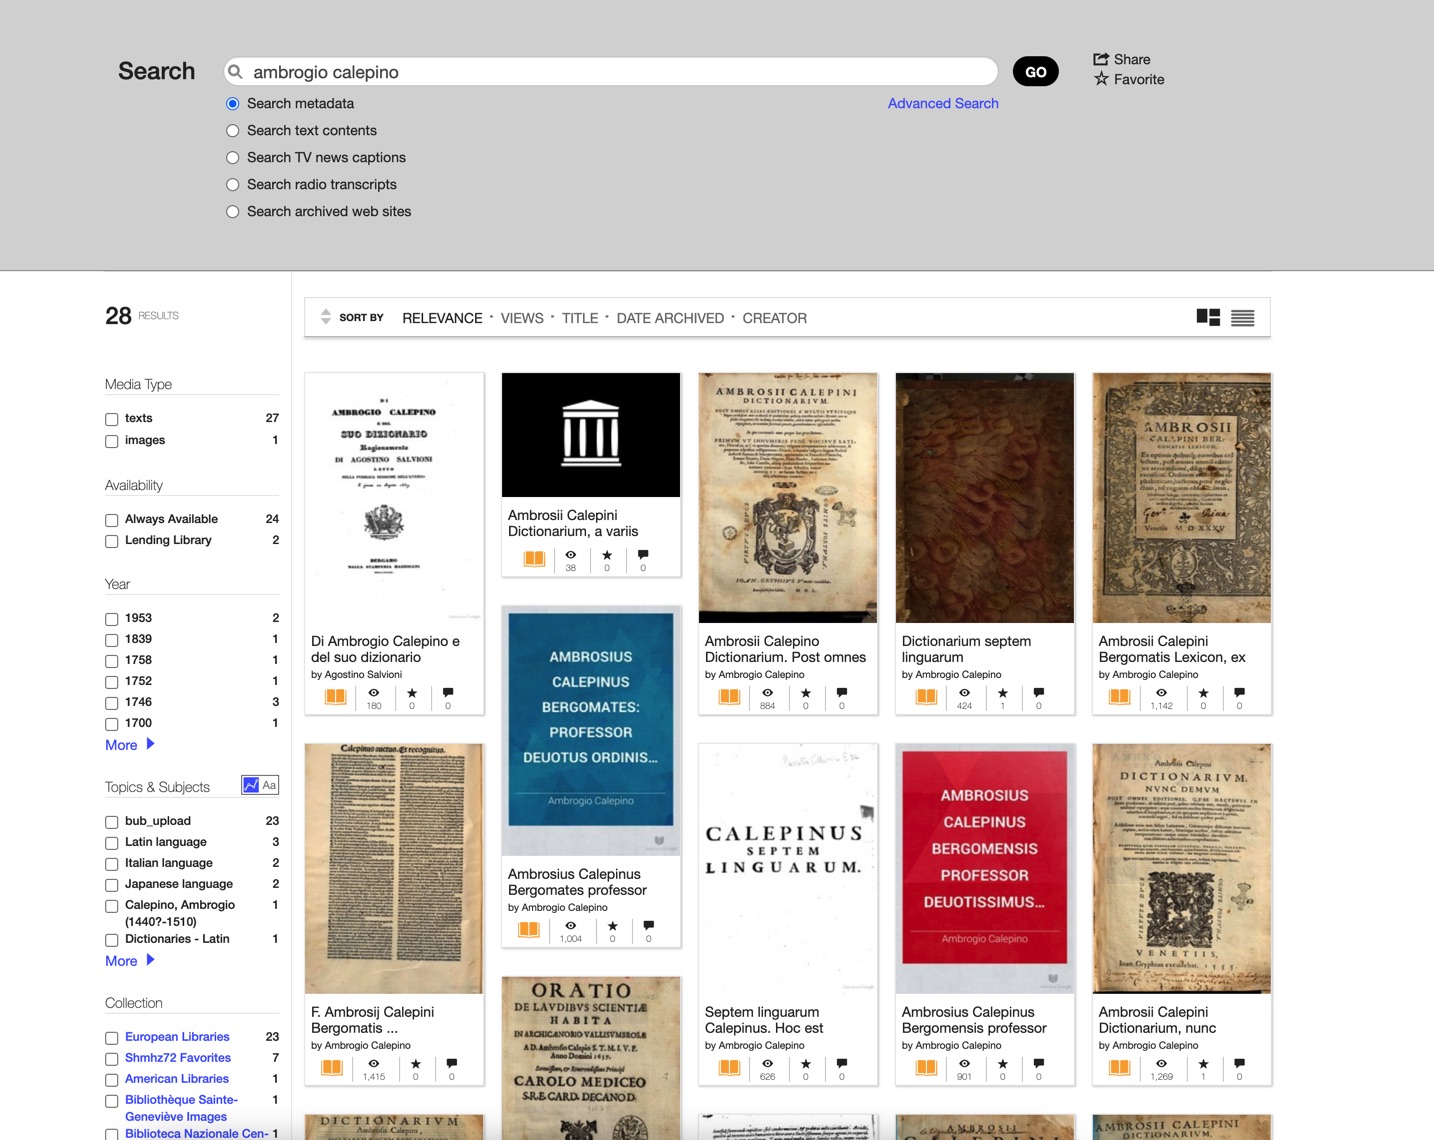1434x1140 pixels.
Task: Sort results by Date Archived
Action: [670, 318]
